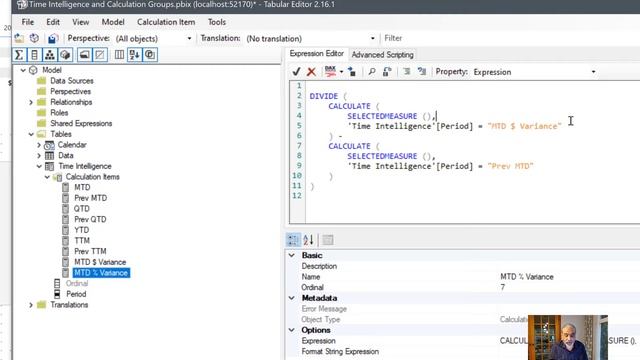640x360 pixels.
Task: Select the Prev MTD calculation item
Action: pyautogui.click(x=91, y=198)
